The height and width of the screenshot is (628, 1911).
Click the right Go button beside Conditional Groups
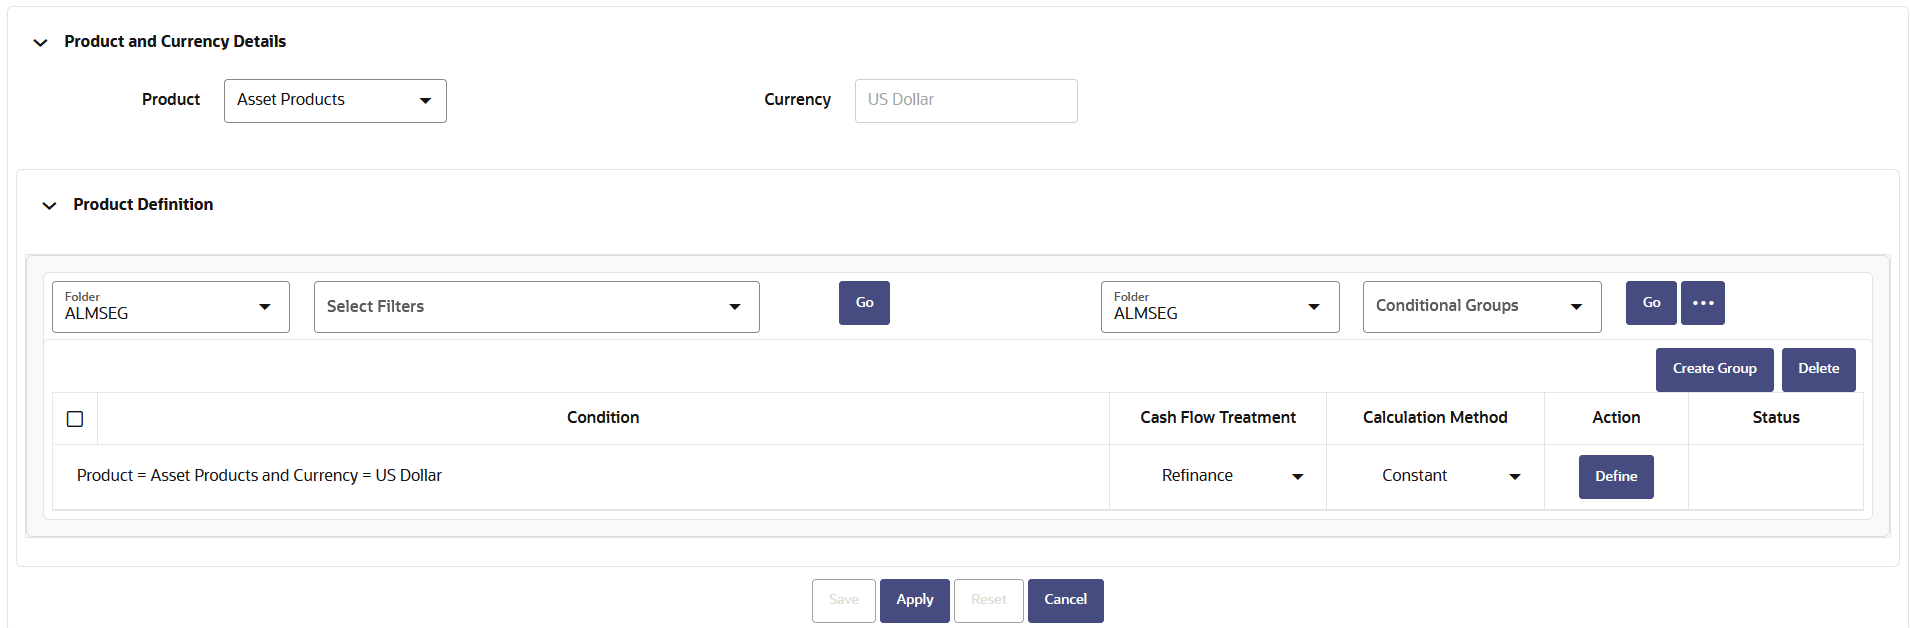coord(1650,302)
